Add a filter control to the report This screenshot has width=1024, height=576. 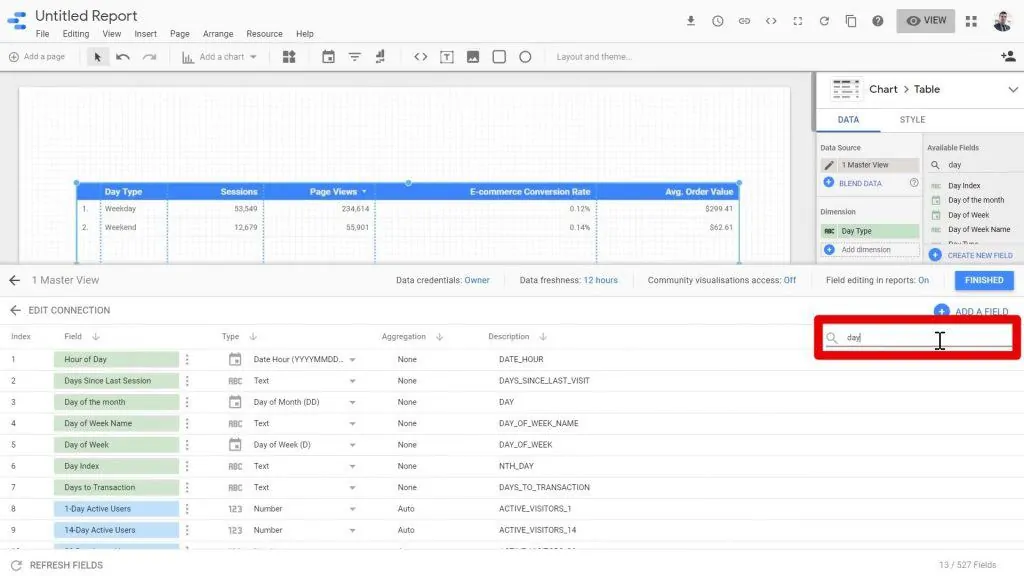point(354,56)
